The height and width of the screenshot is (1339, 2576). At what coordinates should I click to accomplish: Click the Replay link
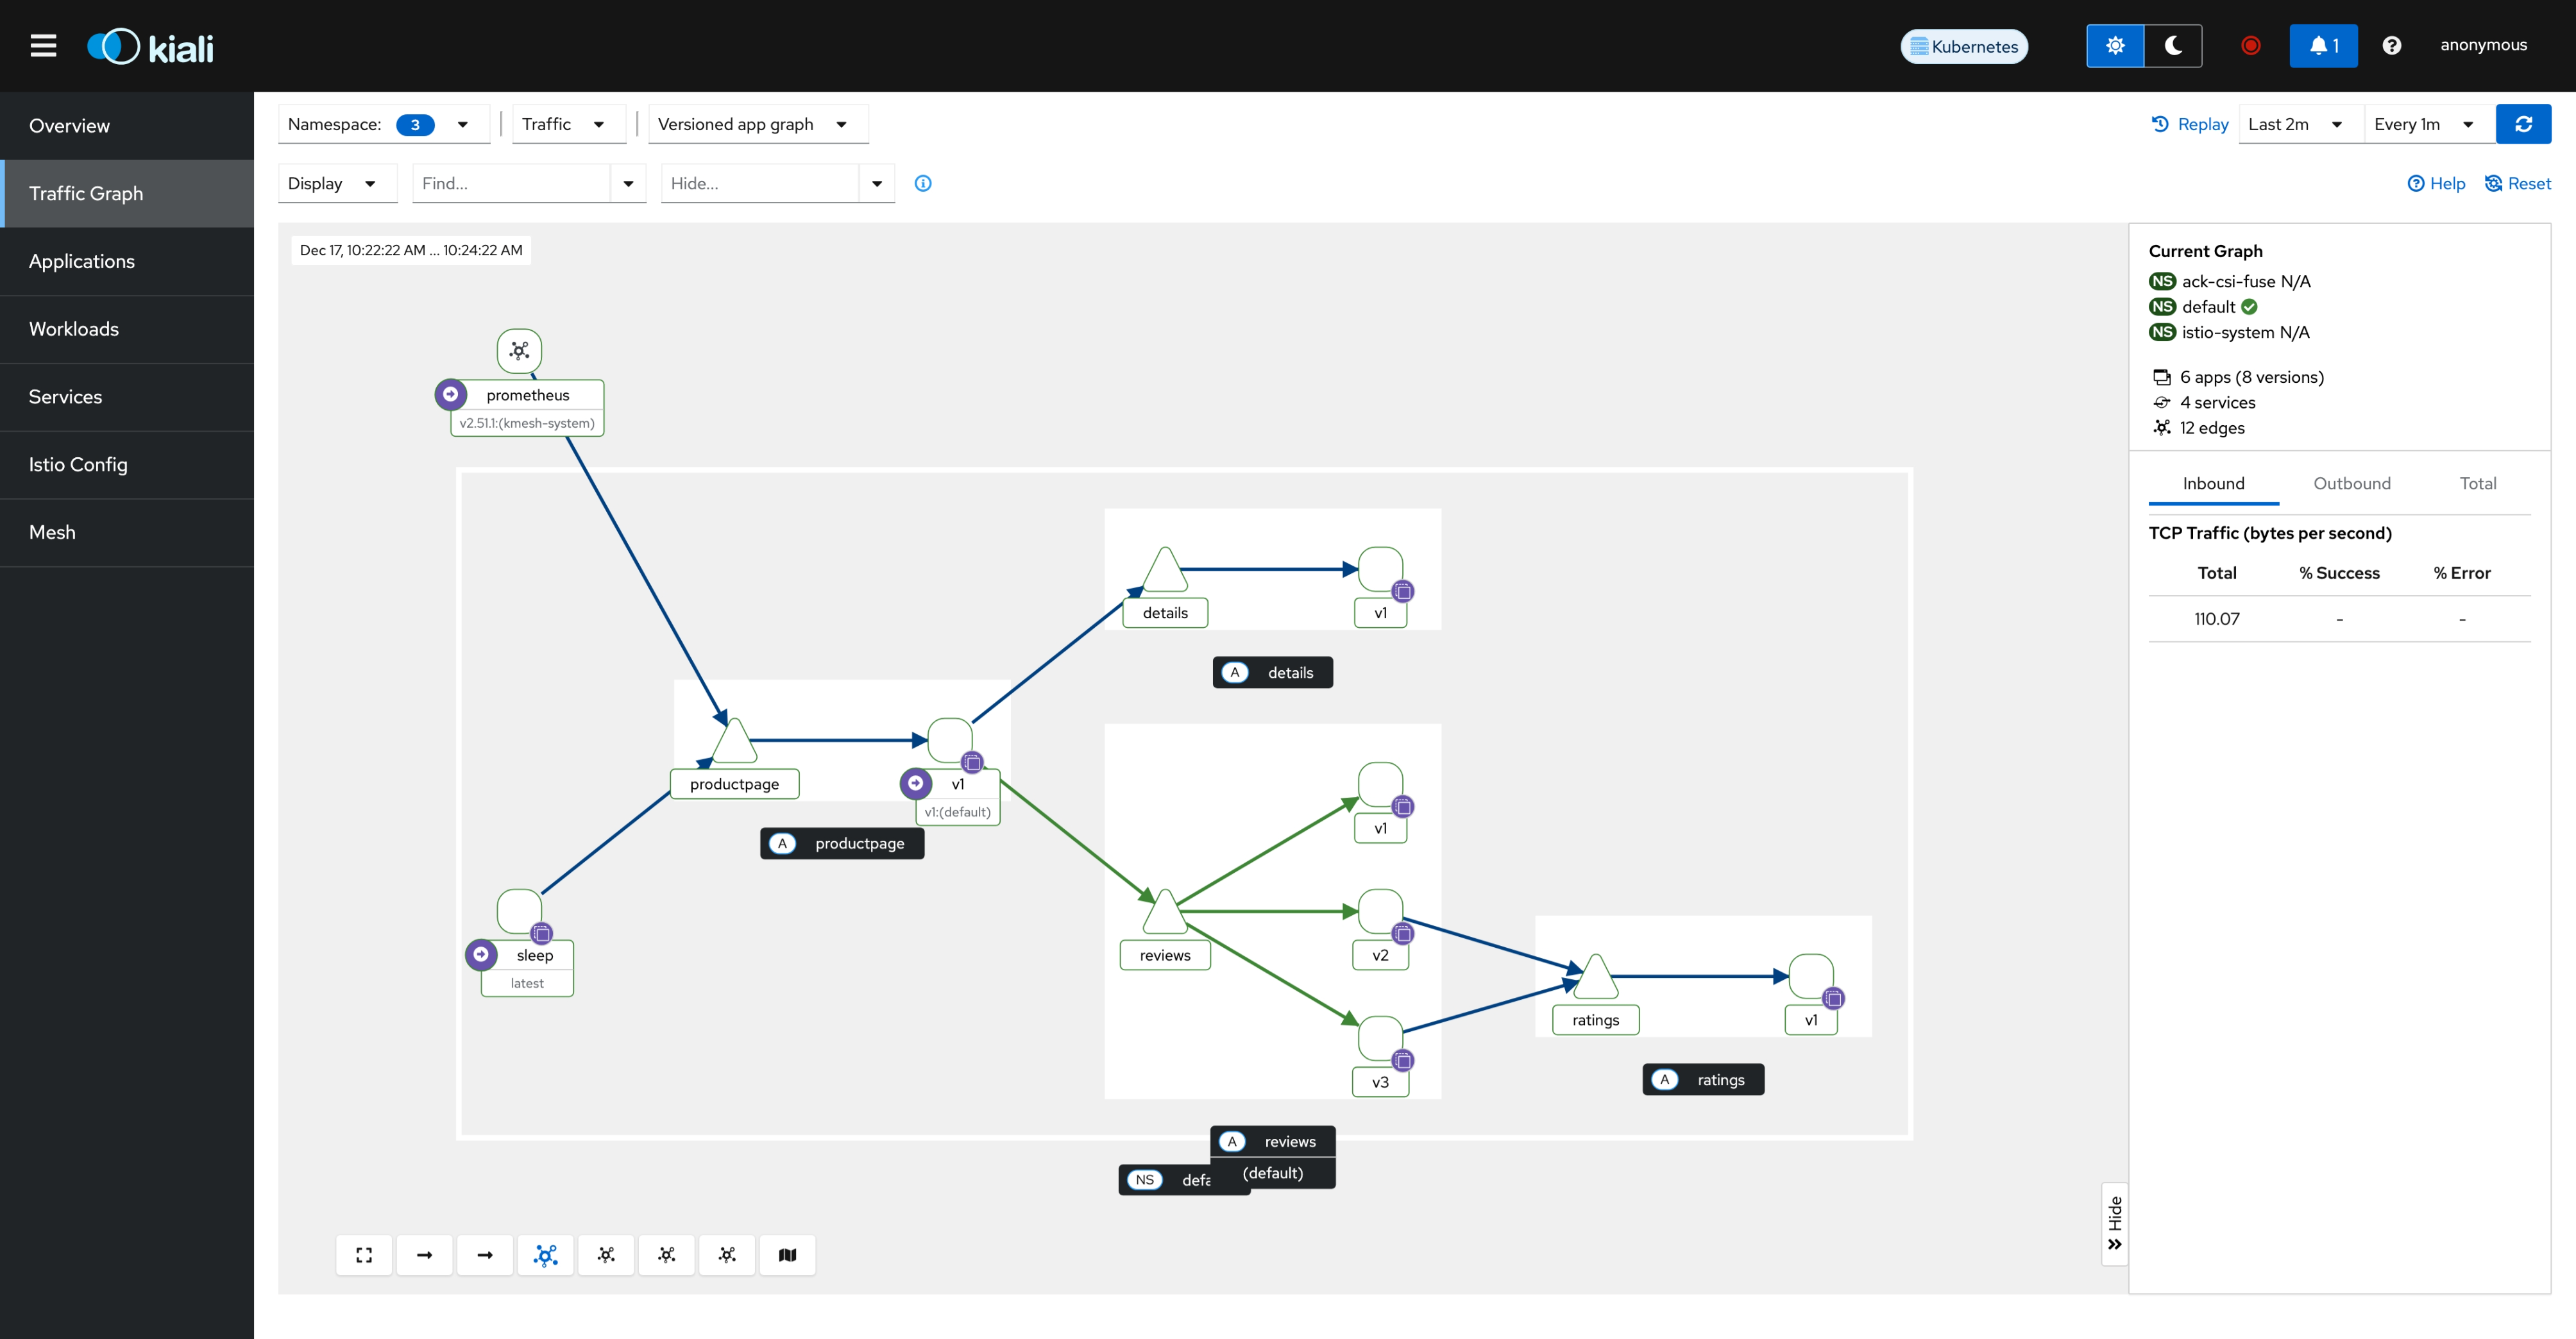tap(2190, 124)
